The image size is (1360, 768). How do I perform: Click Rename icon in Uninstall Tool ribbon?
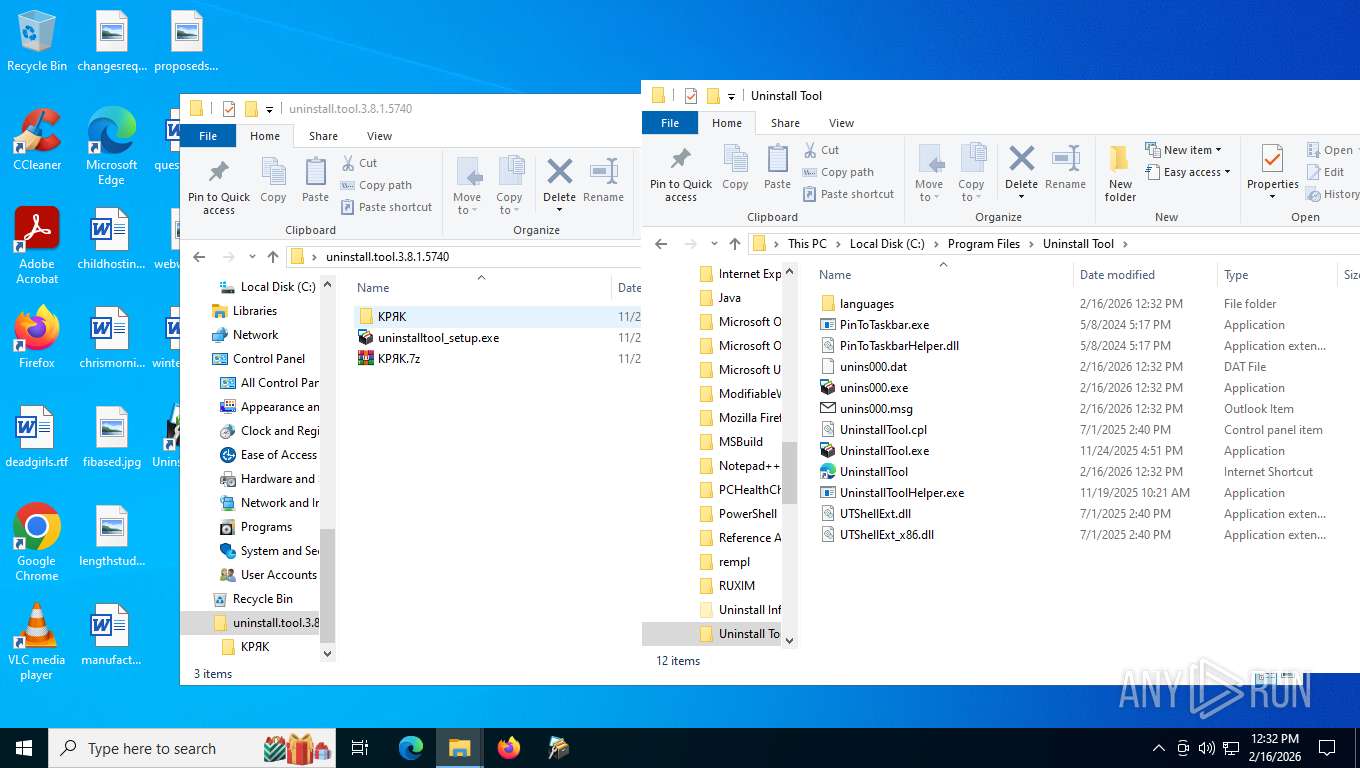[x=1065, y=167]
